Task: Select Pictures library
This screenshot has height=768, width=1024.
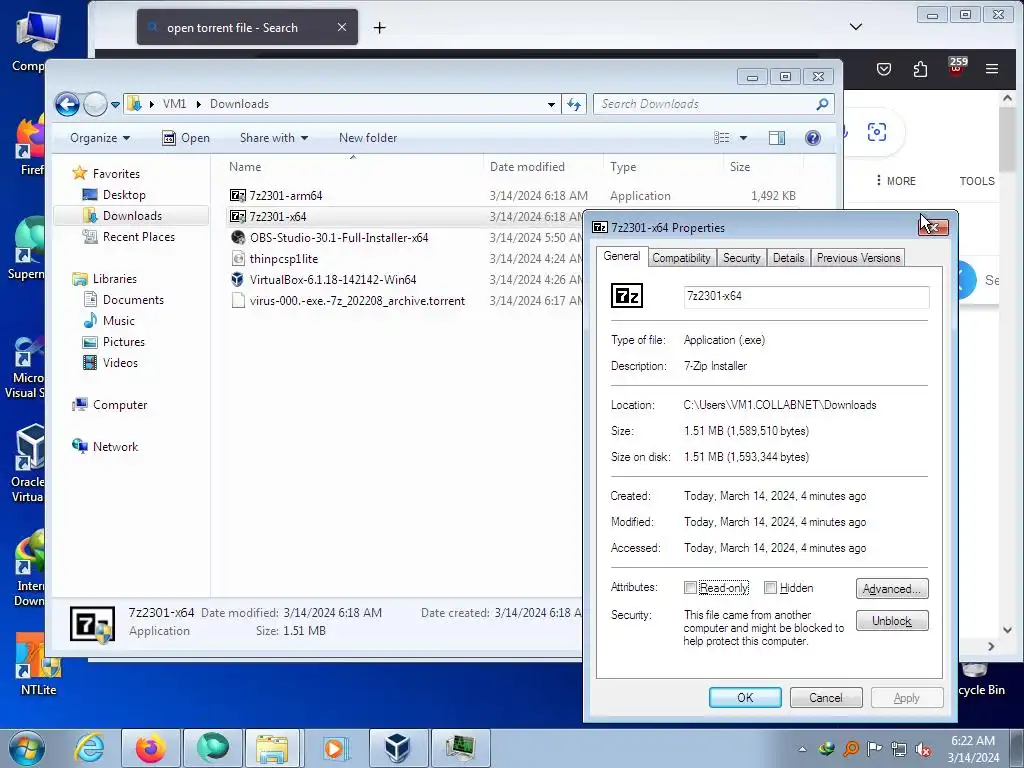Action: (114, 342)
